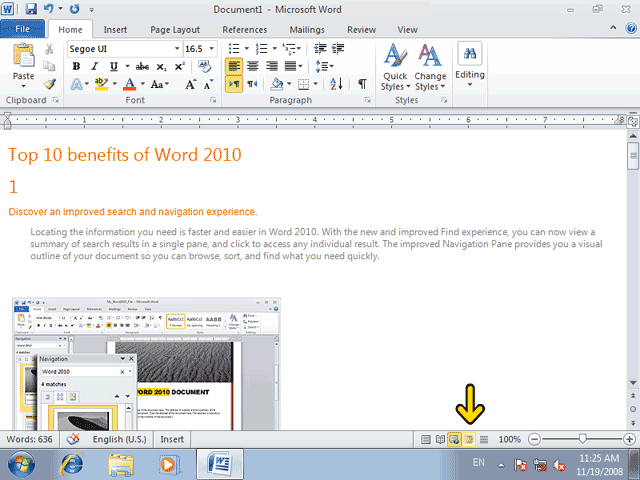Toggle Justify alignment
This screenshot has height=480, width=640.
tap(290, 66)
